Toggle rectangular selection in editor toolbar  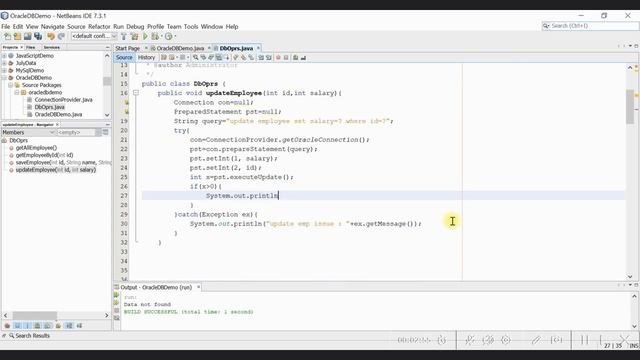tap(228, 58)
